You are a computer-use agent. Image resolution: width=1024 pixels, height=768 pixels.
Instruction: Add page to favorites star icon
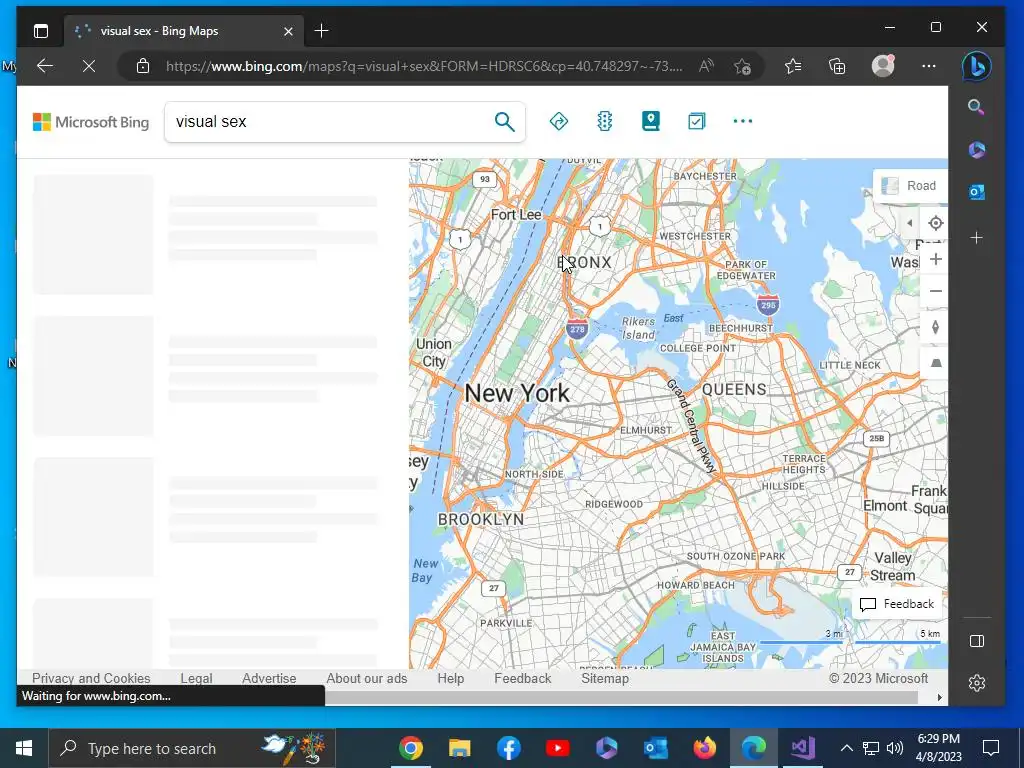pos(743,66)
